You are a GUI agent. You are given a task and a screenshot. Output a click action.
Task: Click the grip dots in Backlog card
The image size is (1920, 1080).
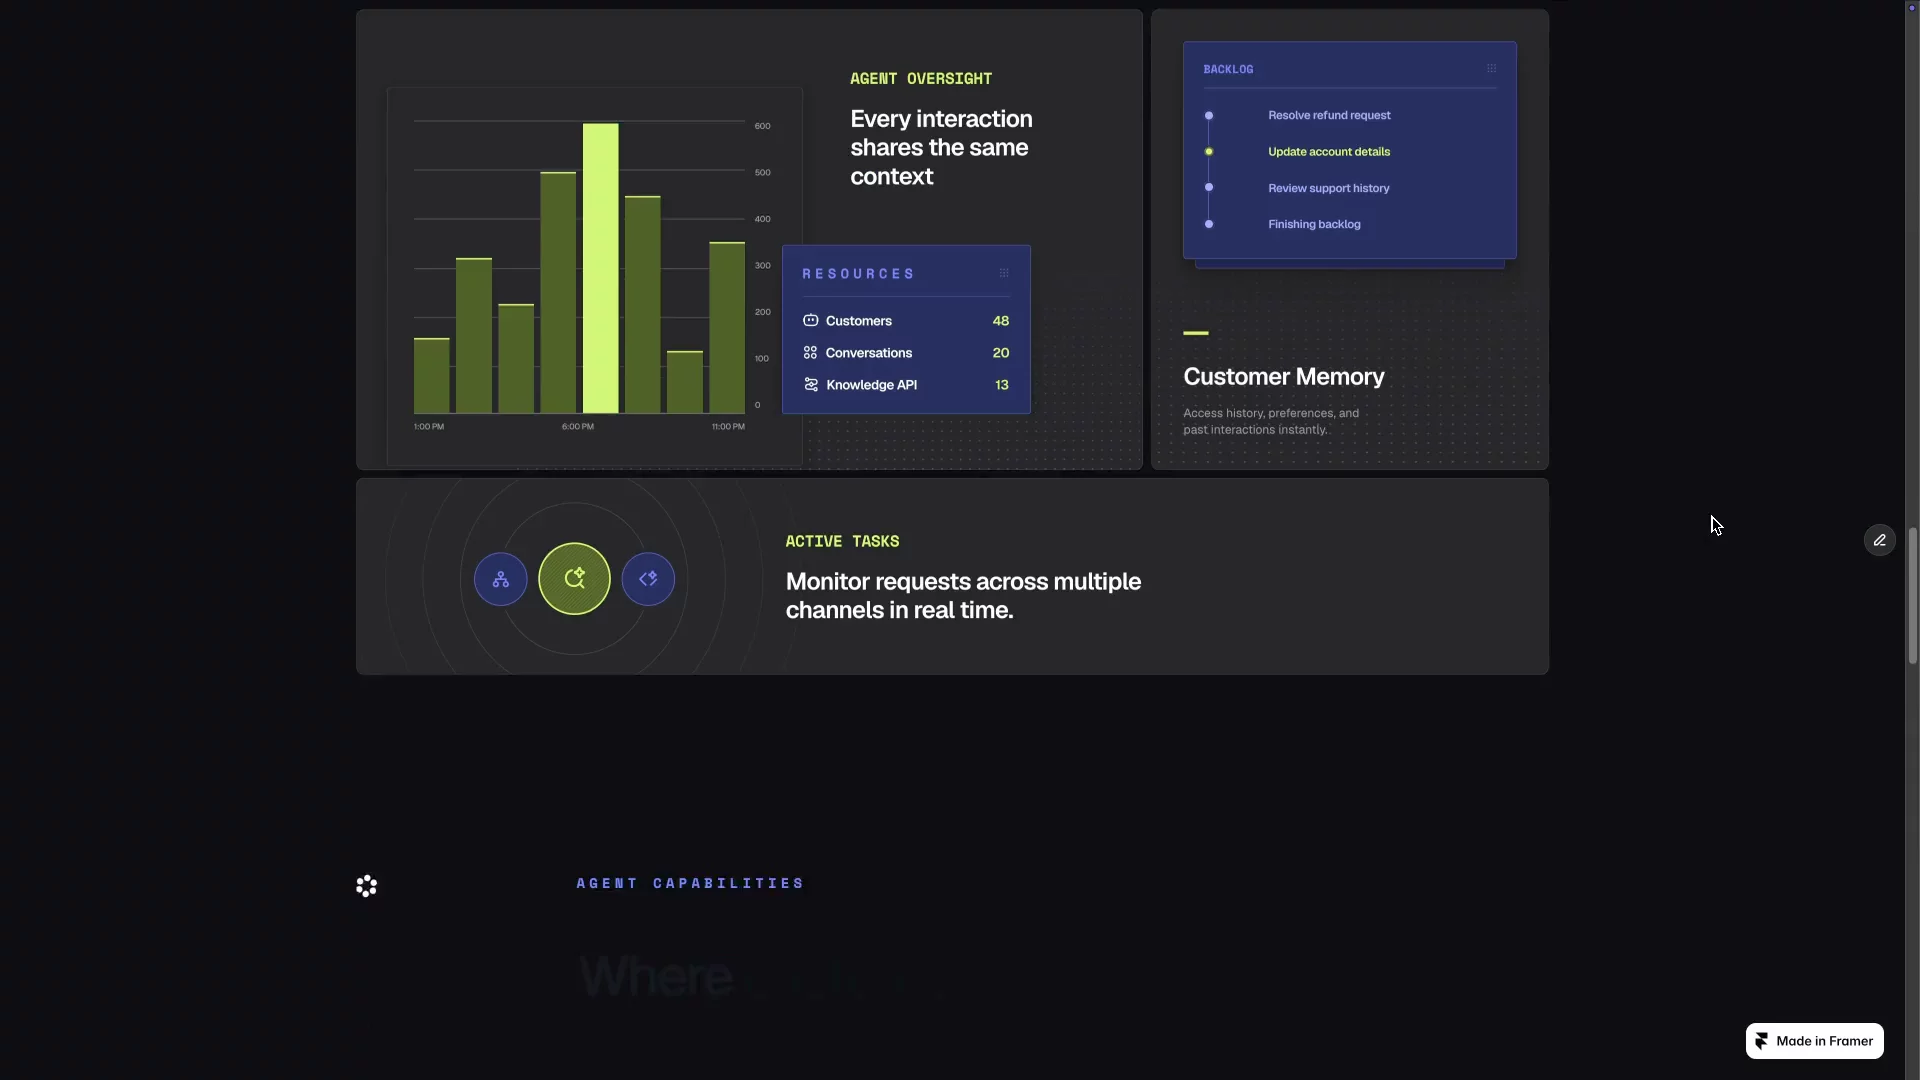tap(1491, 69)
